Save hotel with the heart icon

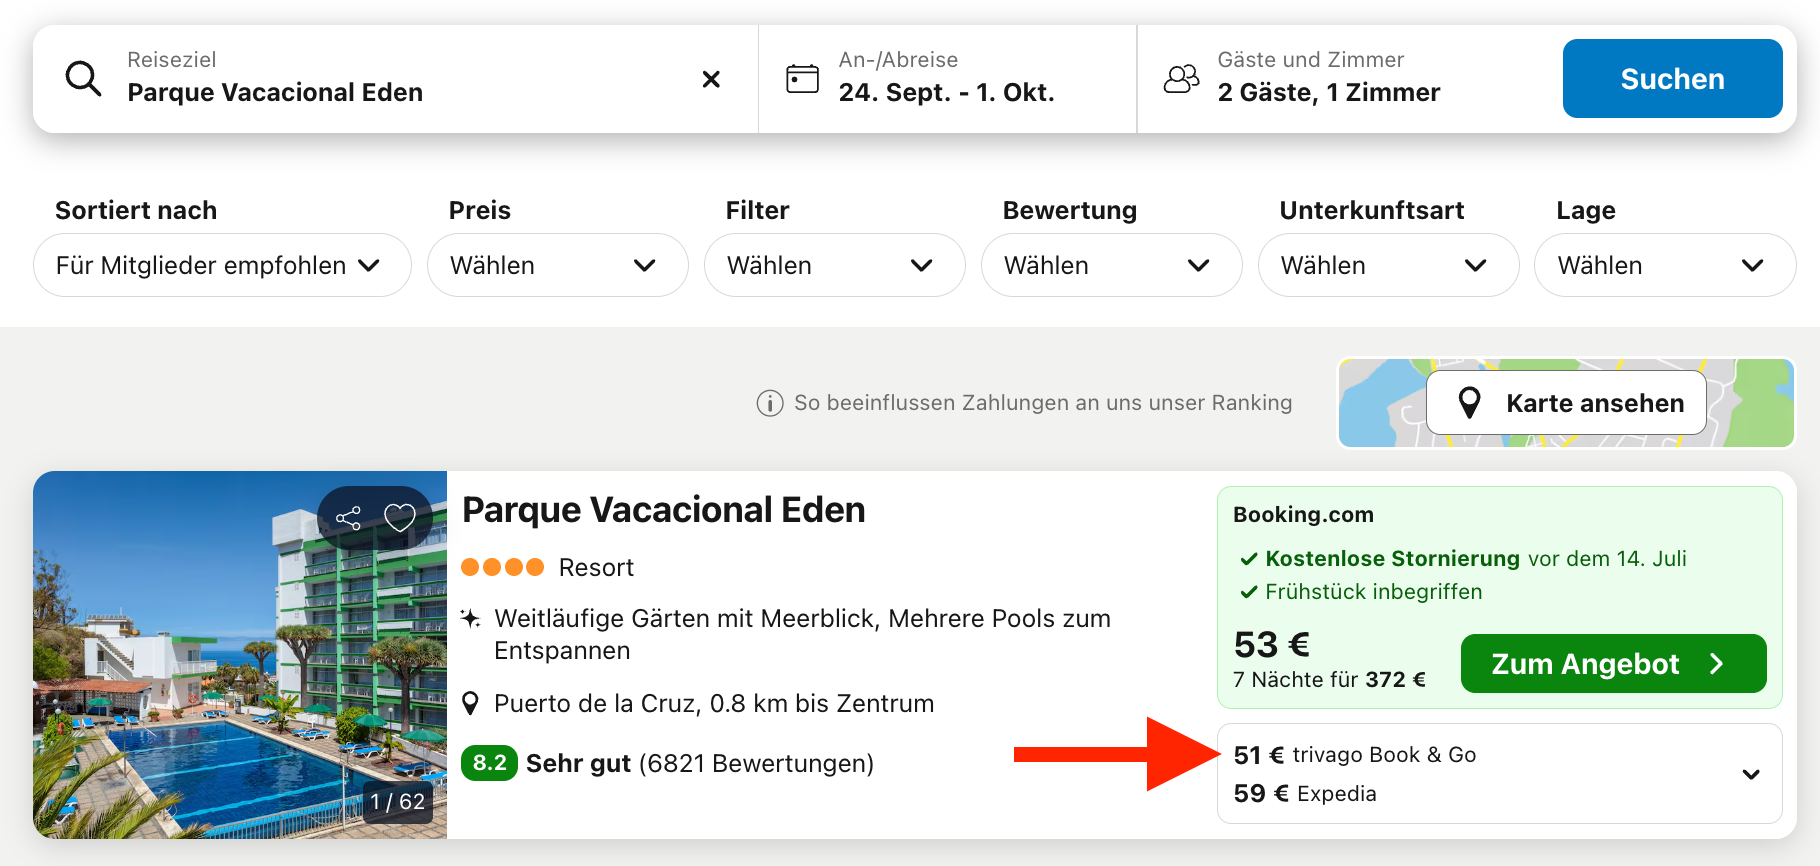400,517
